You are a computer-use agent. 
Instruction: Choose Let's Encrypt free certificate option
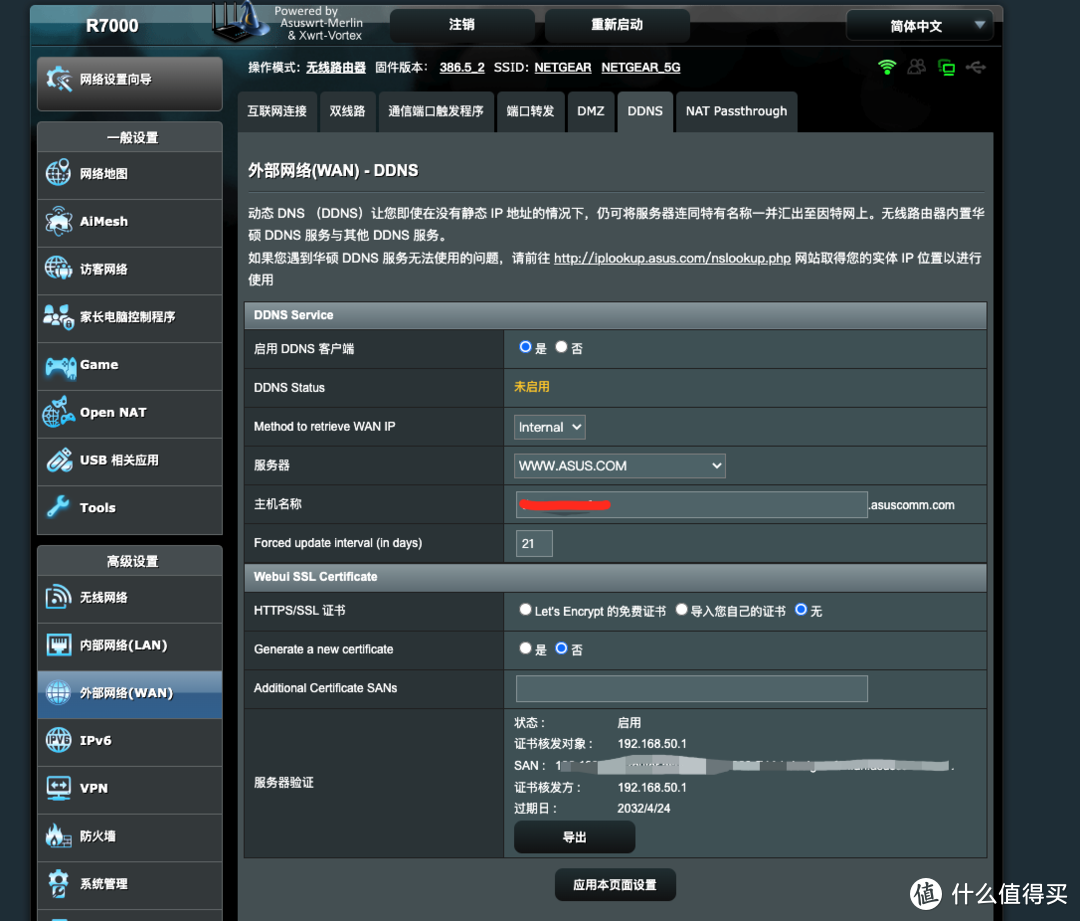pyautogui.click(x=525, y=609)
